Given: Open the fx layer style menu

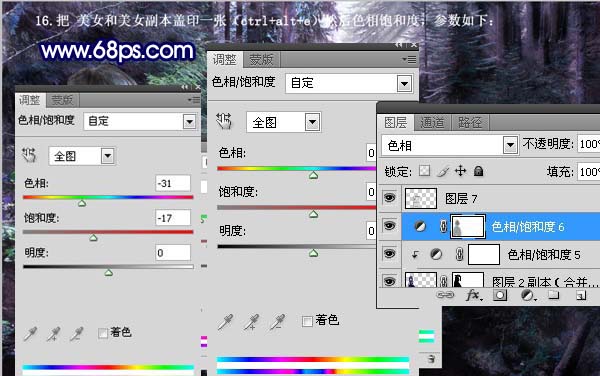Looking at the screenshot, I should 474,295.
